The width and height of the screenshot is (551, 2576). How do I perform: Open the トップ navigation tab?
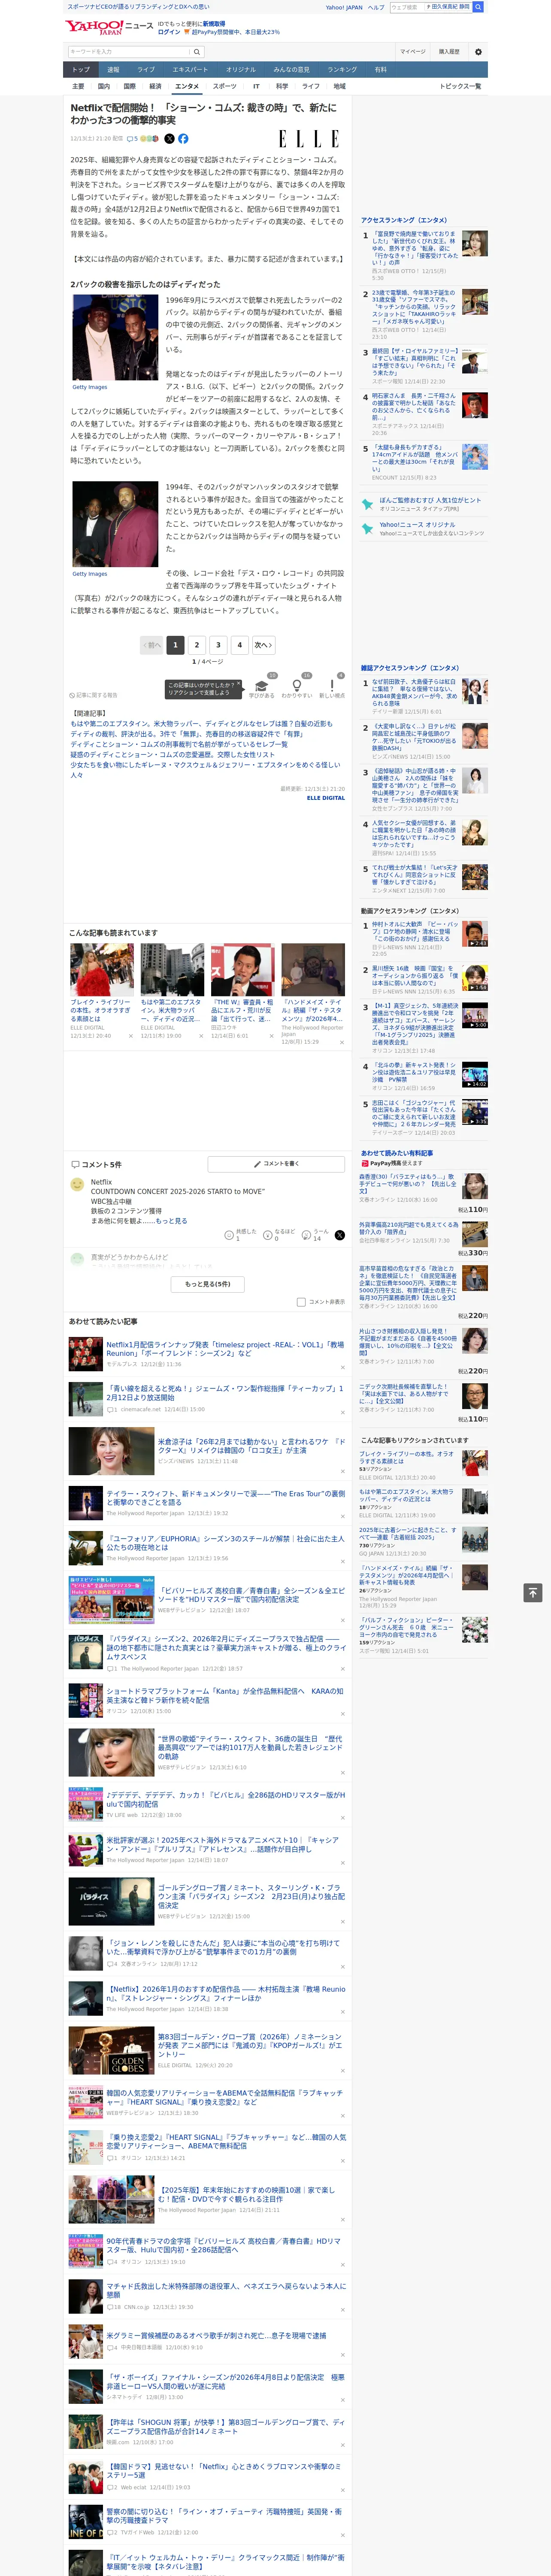click(81, 70)
